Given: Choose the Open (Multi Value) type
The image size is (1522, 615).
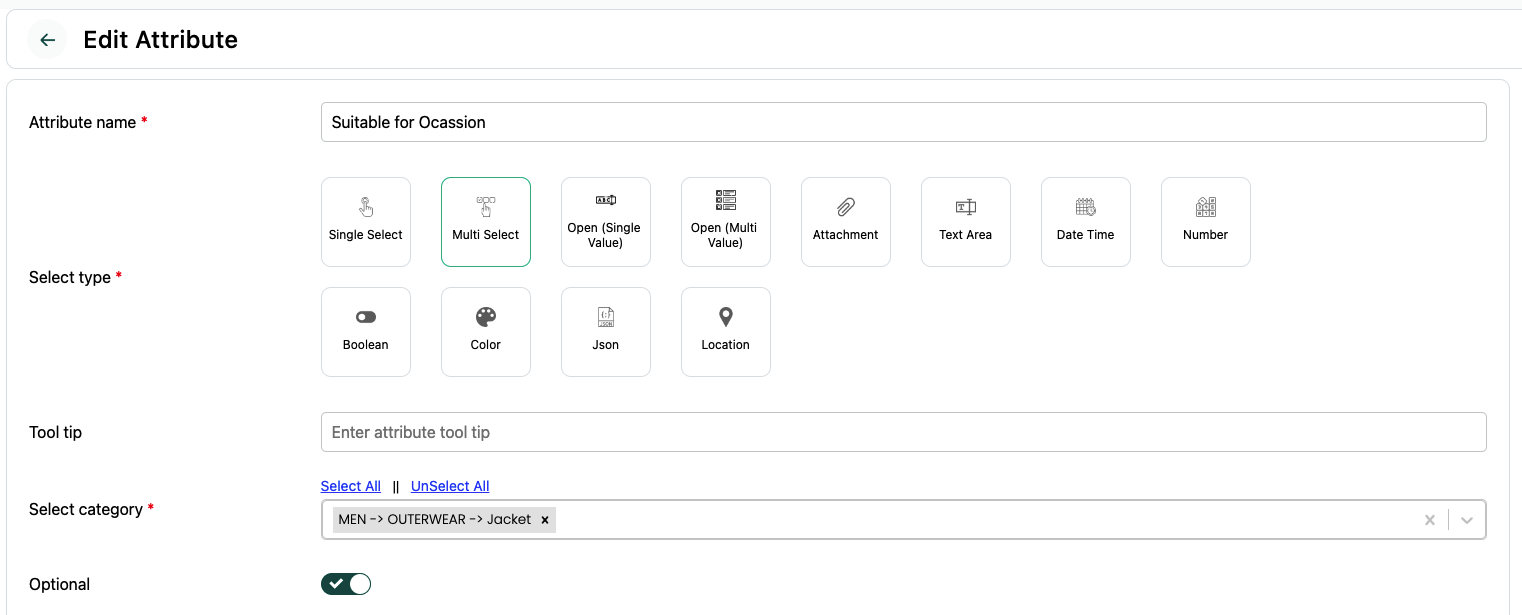Looking at the screenshot, I should coord(725,221).
